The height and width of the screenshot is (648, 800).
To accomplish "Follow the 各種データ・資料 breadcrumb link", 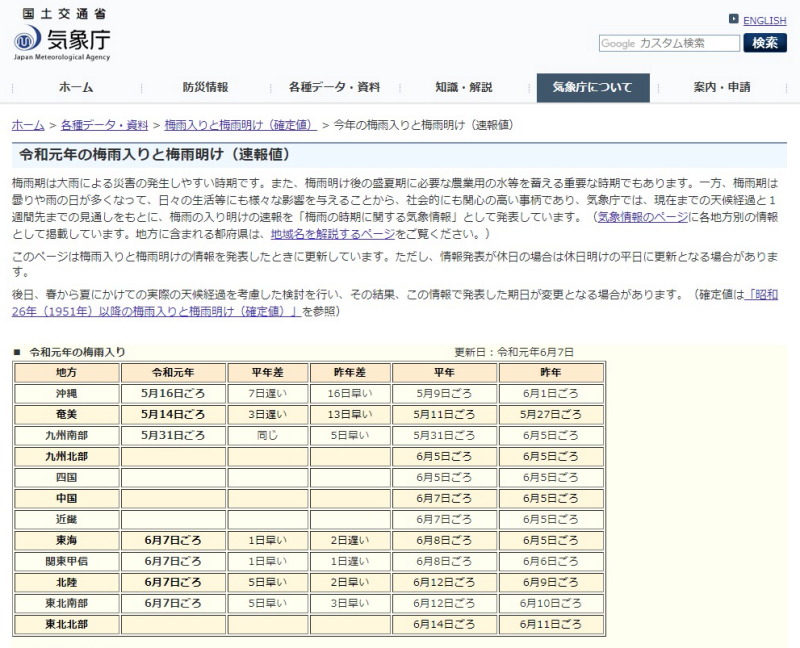I will pos(104,125).
